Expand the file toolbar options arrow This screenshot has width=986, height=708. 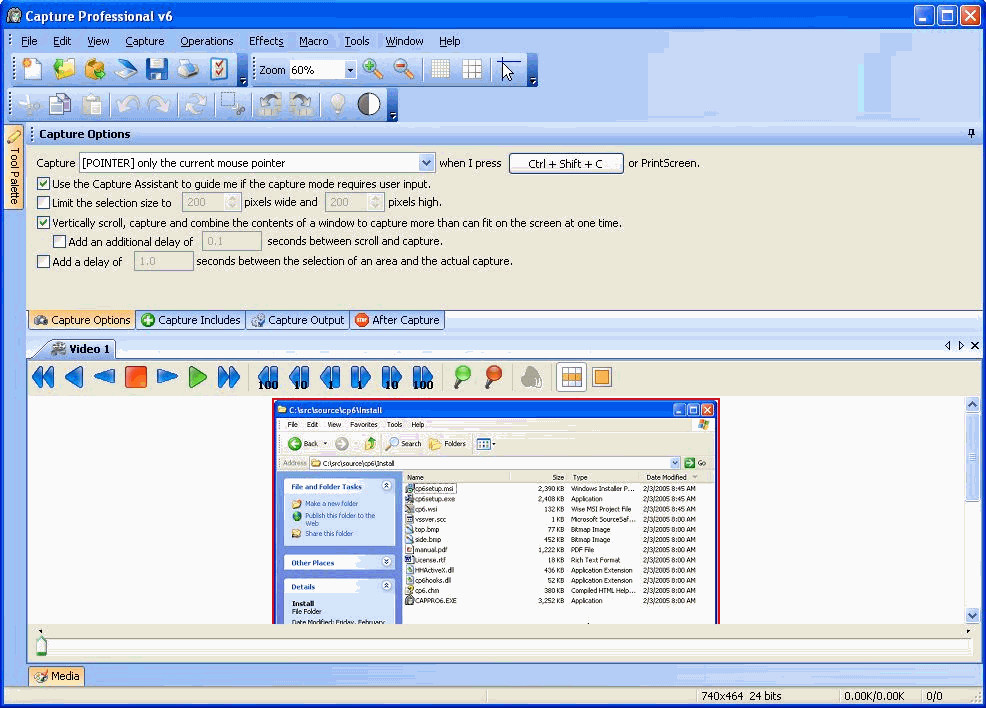[x=243, y=69]
